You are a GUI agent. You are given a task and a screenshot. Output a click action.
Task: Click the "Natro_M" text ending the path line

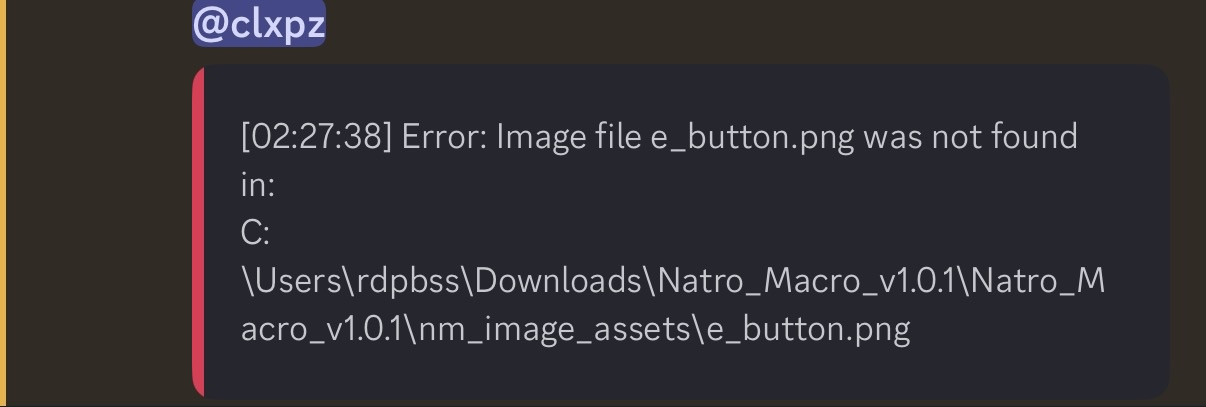coord(1038,280)
